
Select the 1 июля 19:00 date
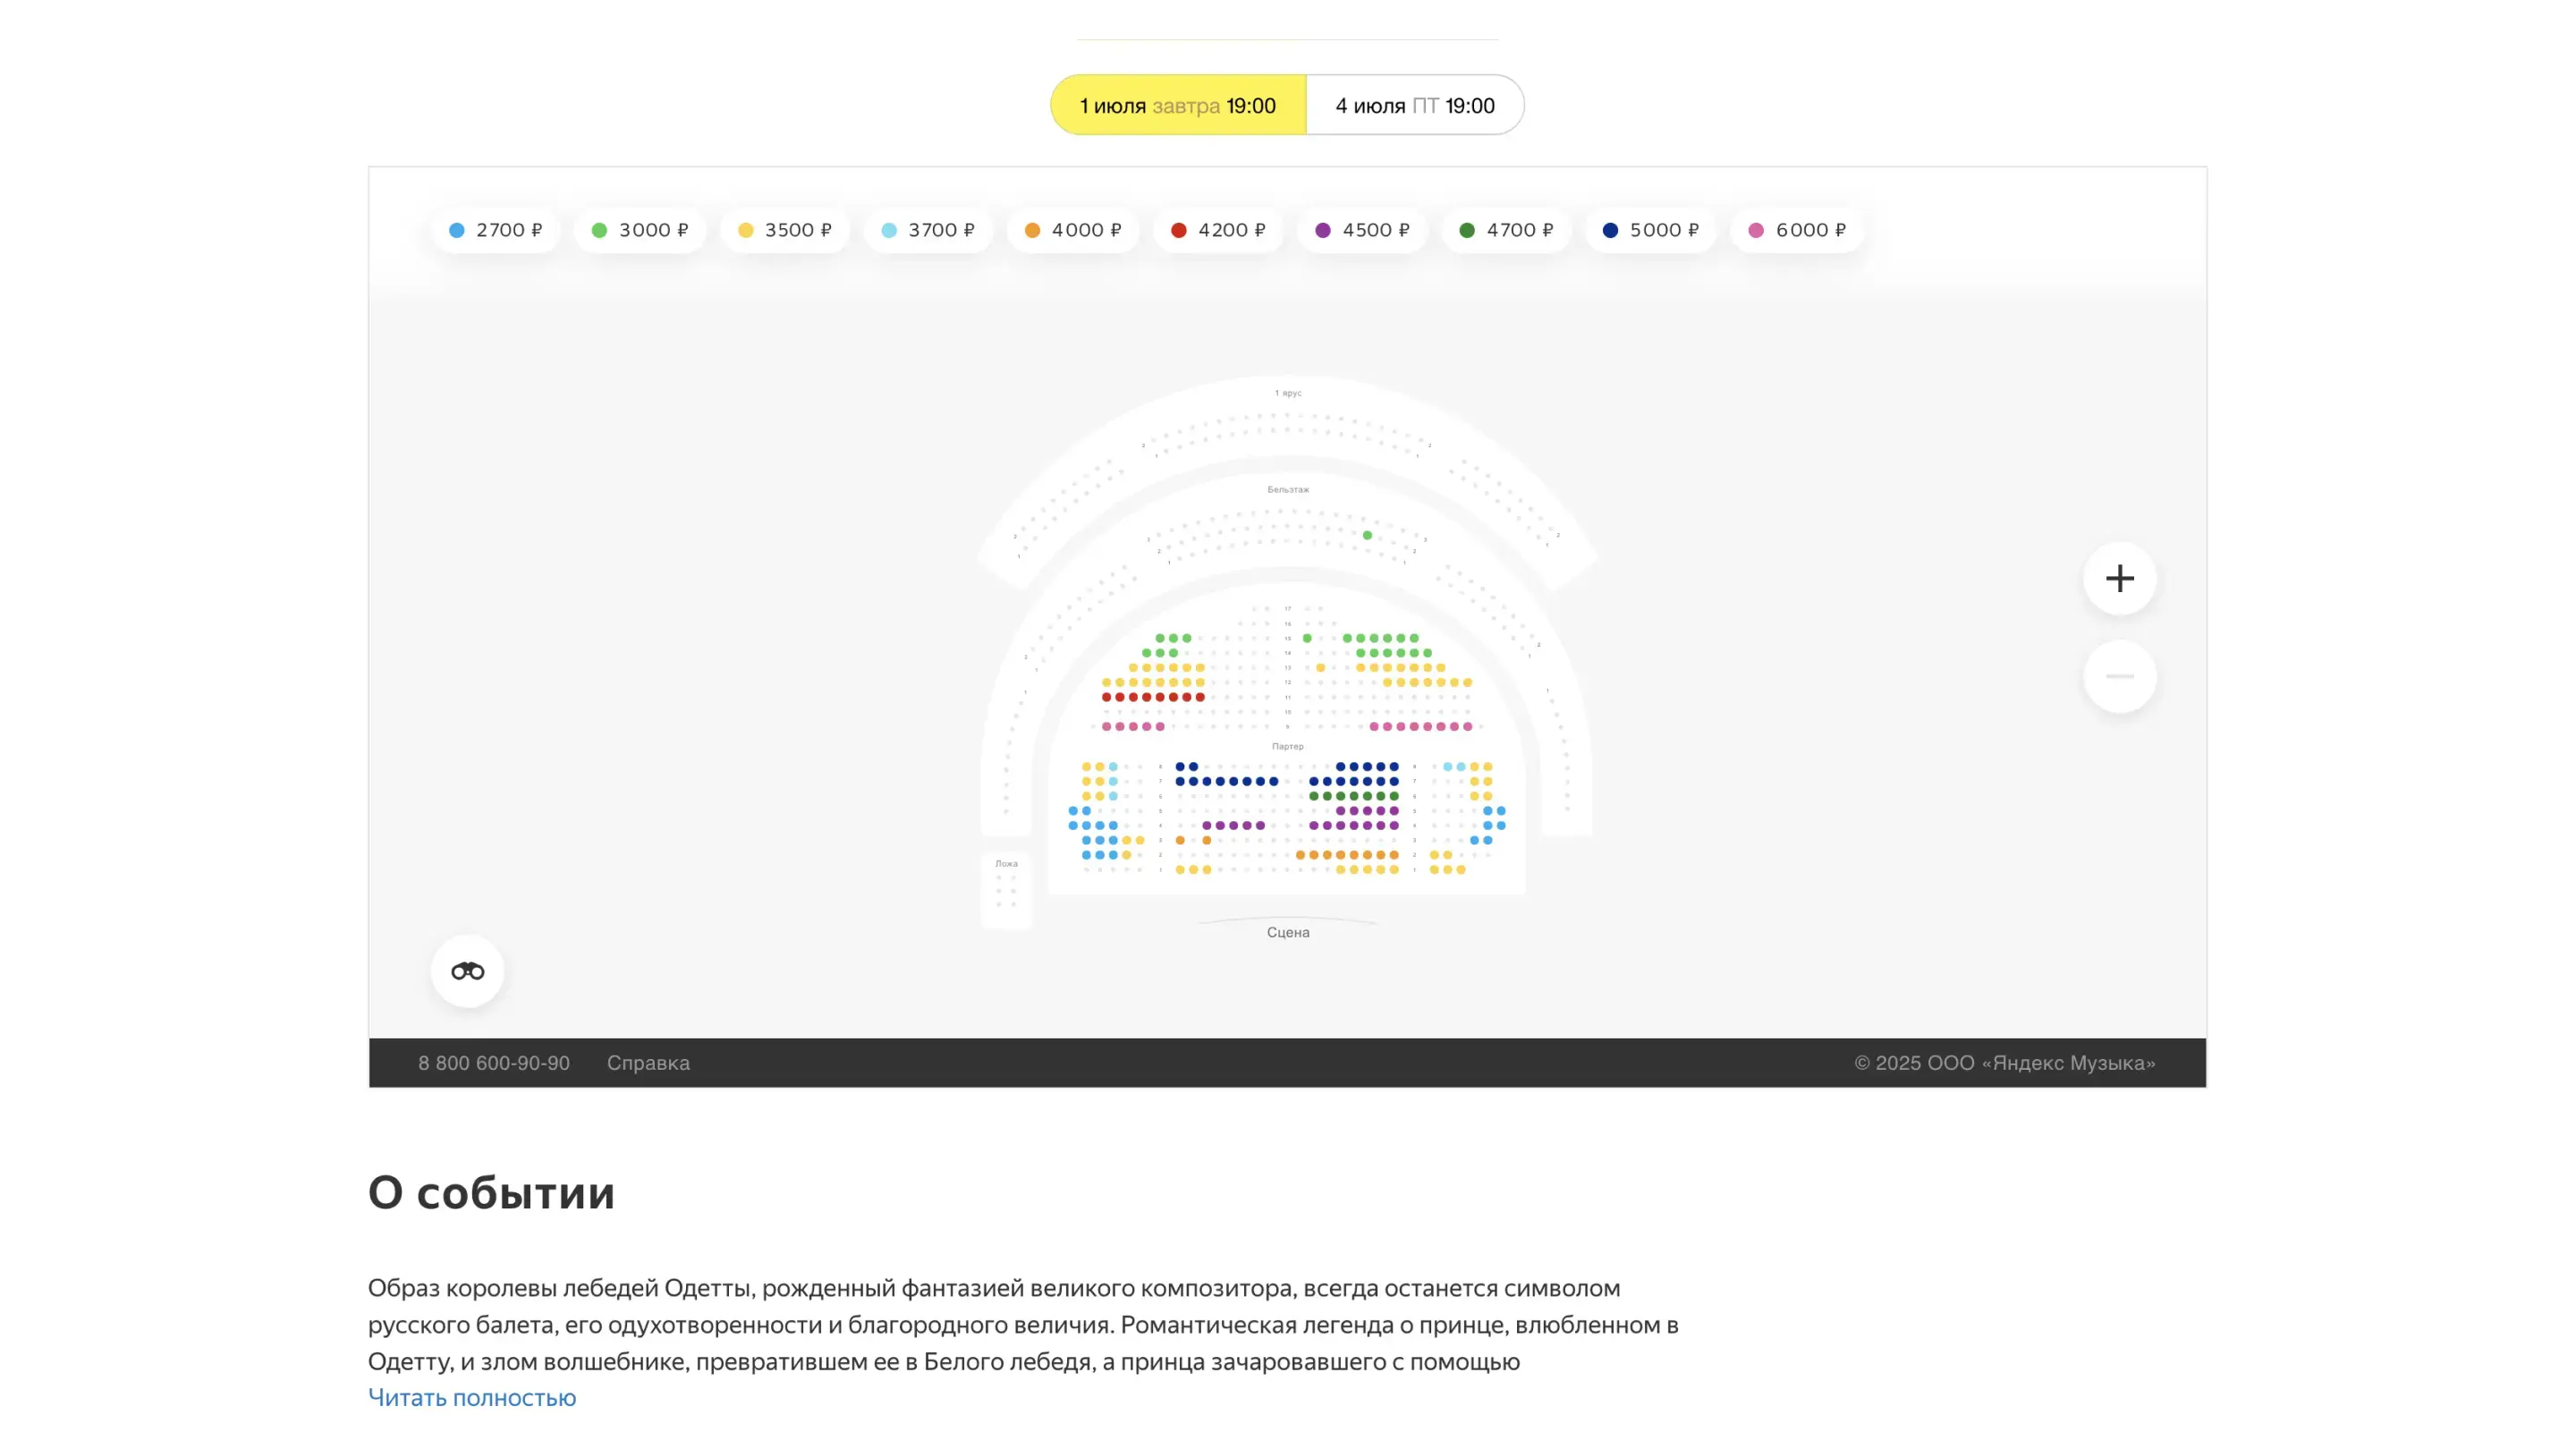click(x=1177, y=105)
